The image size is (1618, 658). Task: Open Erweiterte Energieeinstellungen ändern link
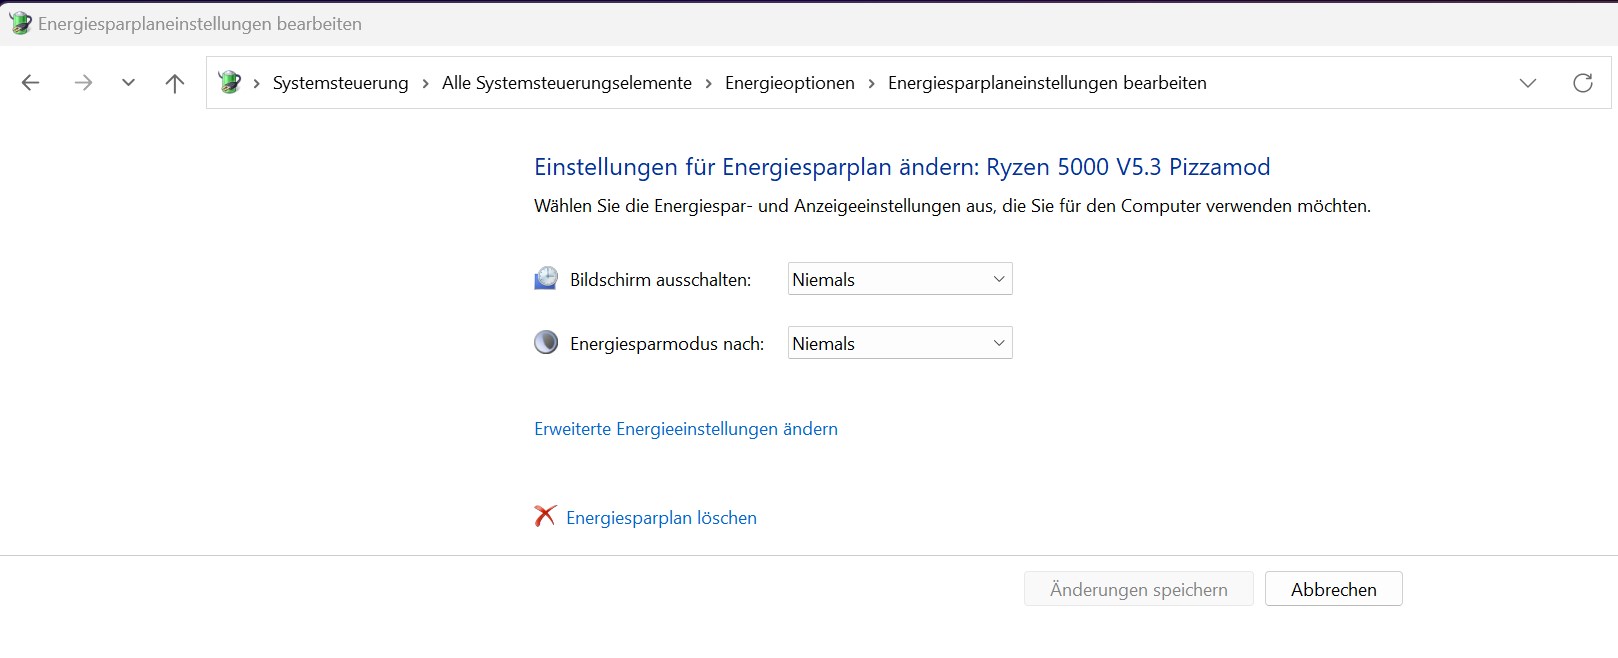coord(686,429)
